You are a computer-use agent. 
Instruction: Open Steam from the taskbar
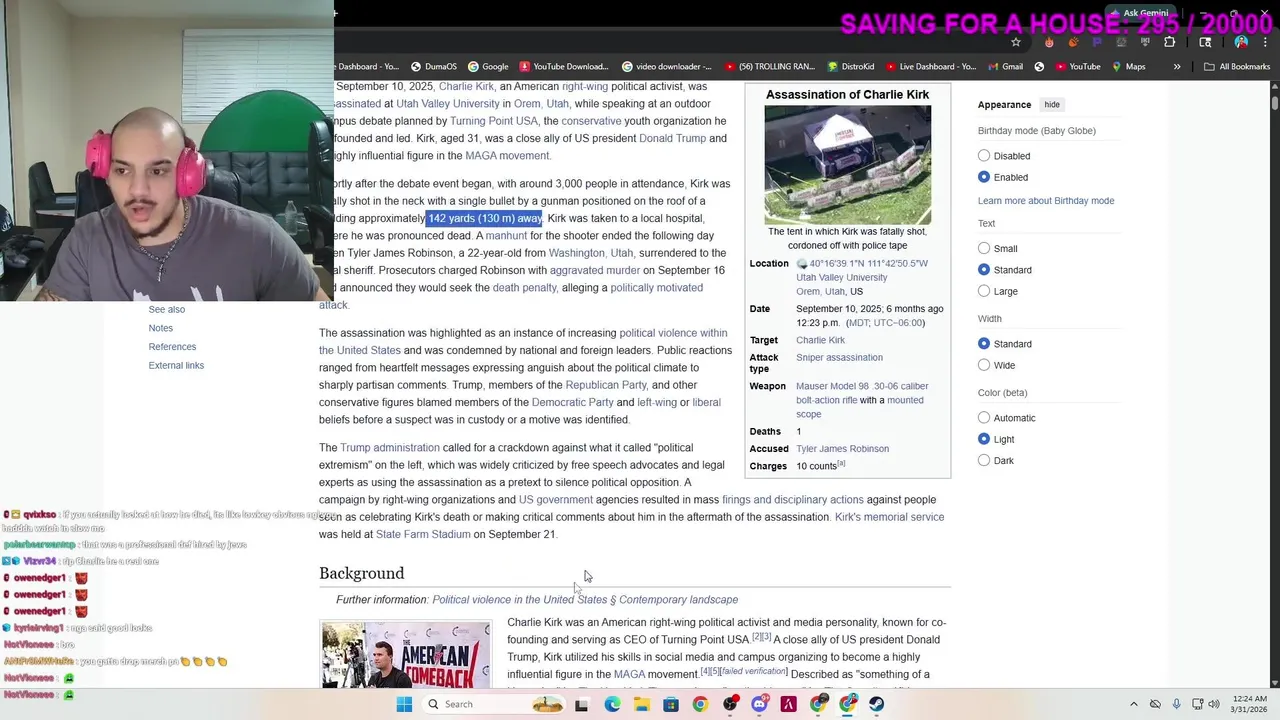(x=876, y=704)
